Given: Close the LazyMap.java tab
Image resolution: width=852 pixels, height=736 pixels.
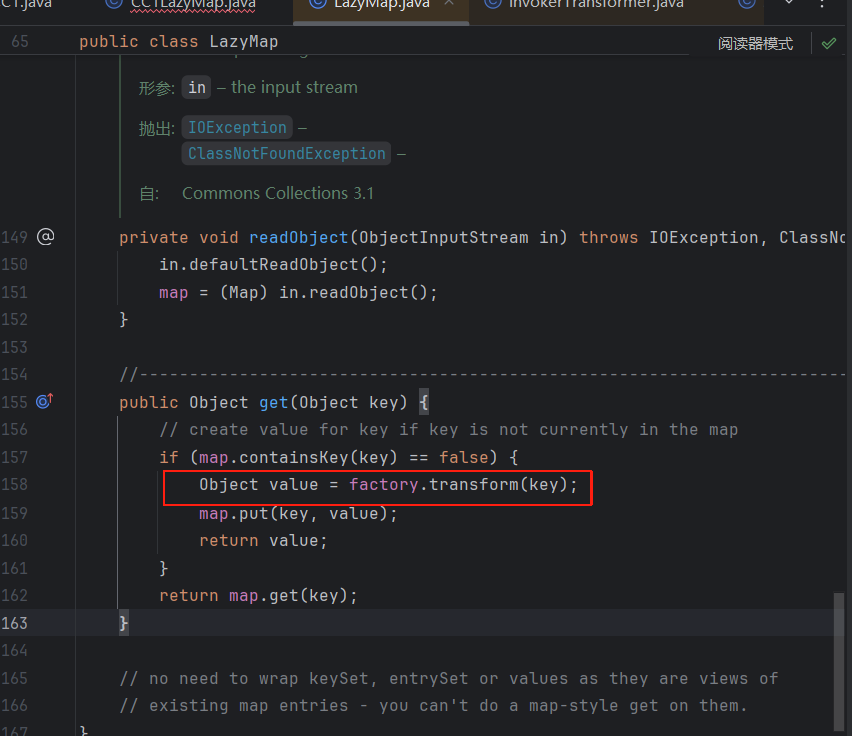Looking at the screenshot, I should click(x=449, y=4).
